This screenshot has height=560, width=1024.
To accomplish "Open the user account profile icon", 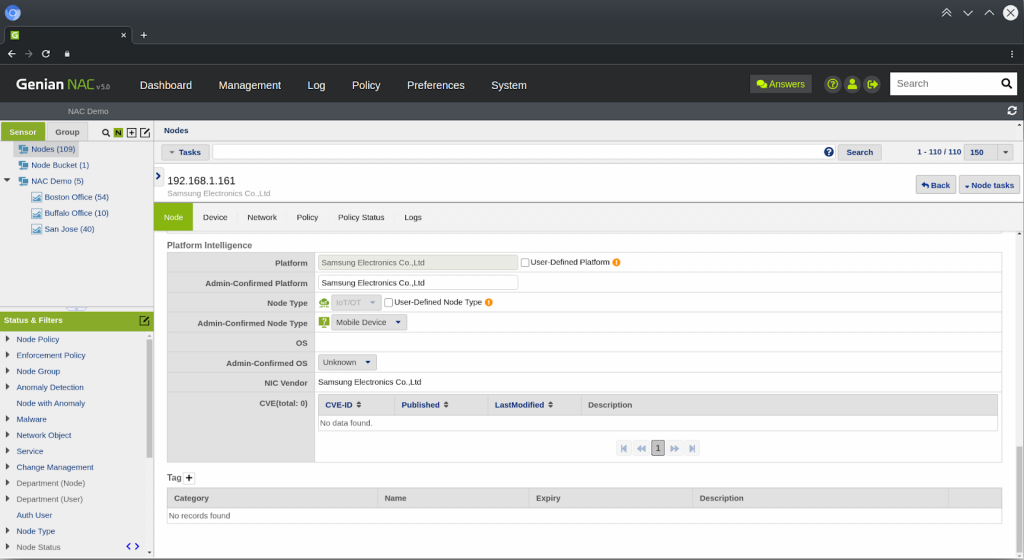I will coord(852,85).
